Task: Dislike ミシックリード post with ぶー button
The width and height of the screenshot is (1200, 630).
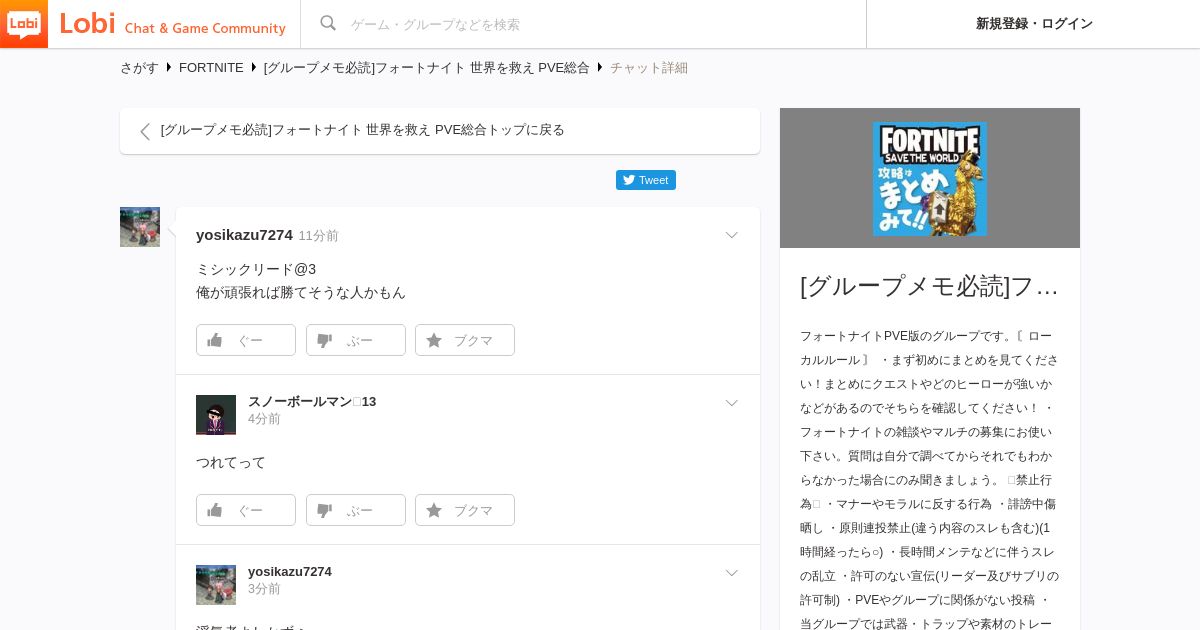Action: click(x=356, y=340)
